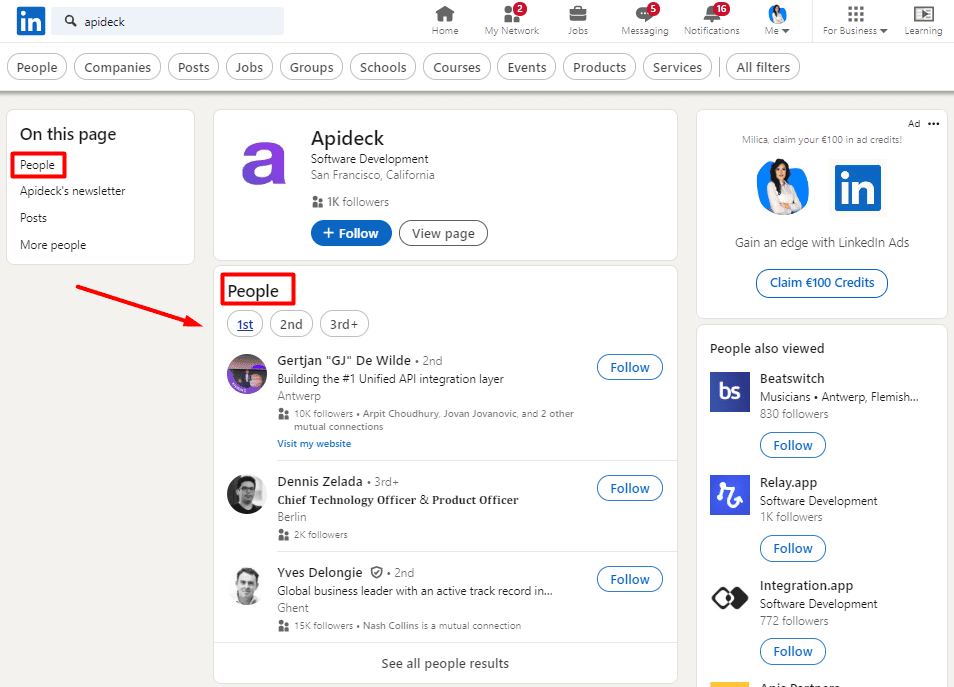Open Notifications bell icon

click(x=711, y=13)
